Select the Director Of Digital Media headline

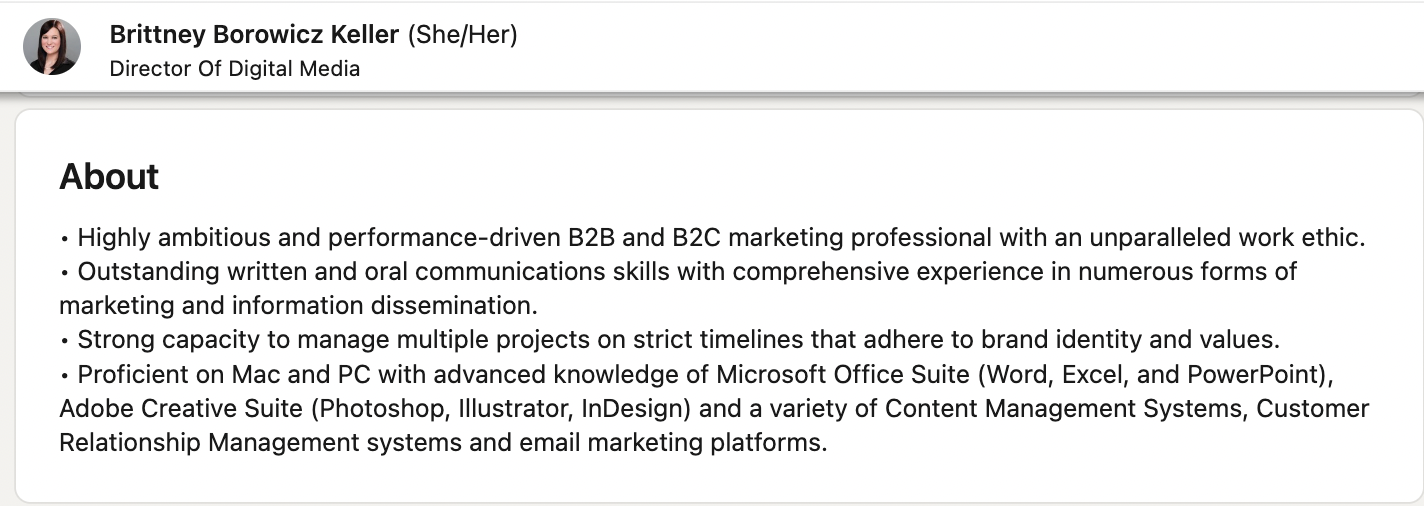[234, 69]
